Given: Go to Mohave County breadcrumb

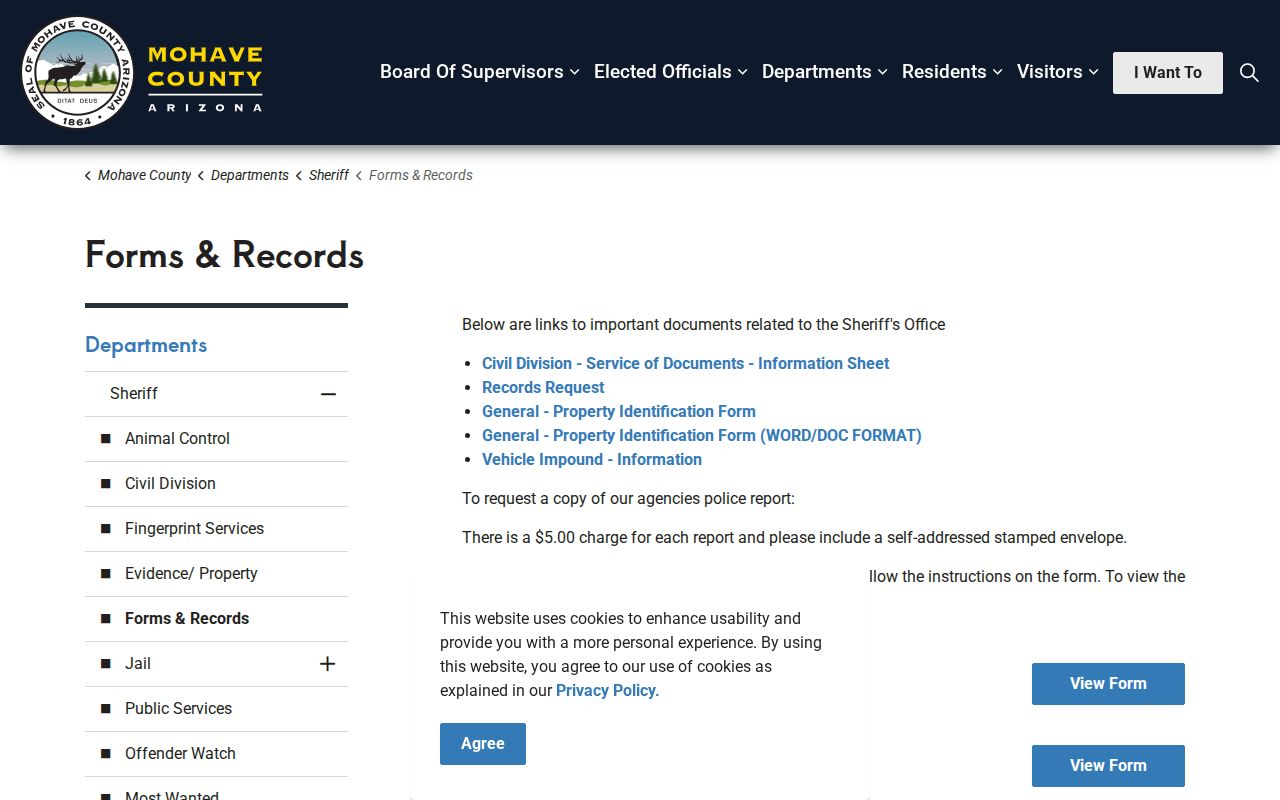Looking at the screenshot, I should pos(144,175).
